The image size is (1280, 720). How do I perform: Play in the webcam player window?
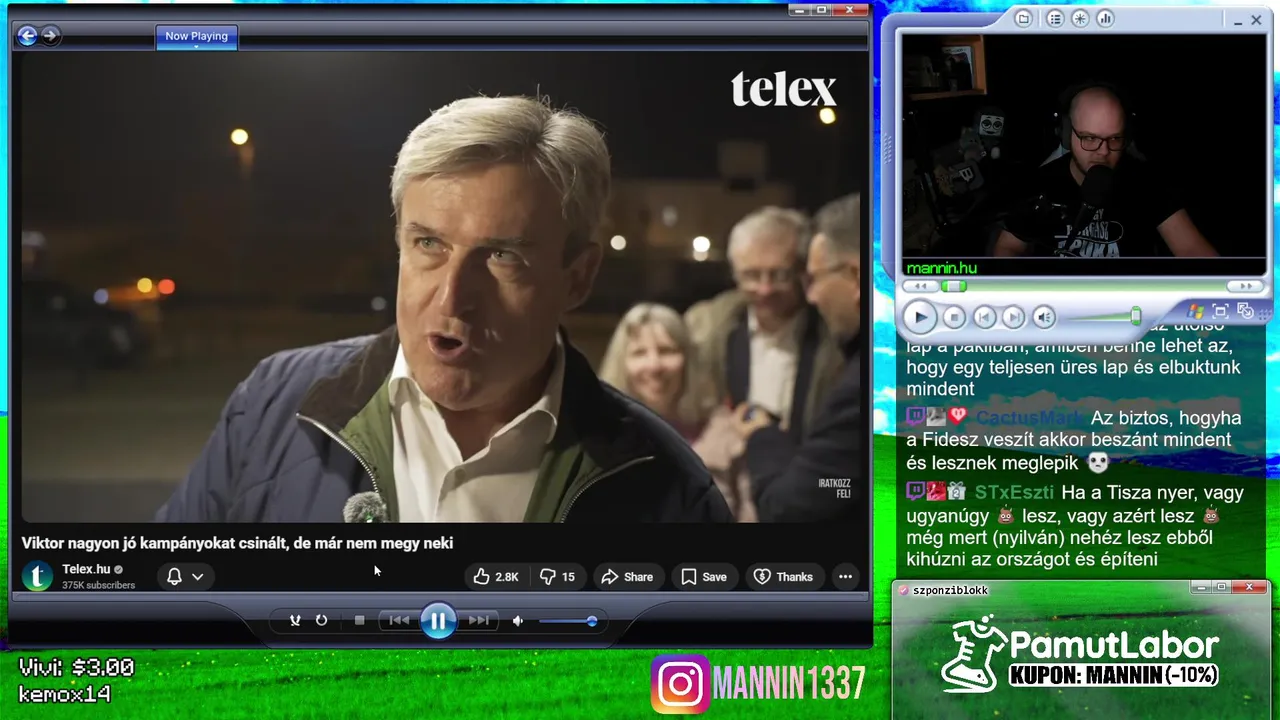coord(920,317)
